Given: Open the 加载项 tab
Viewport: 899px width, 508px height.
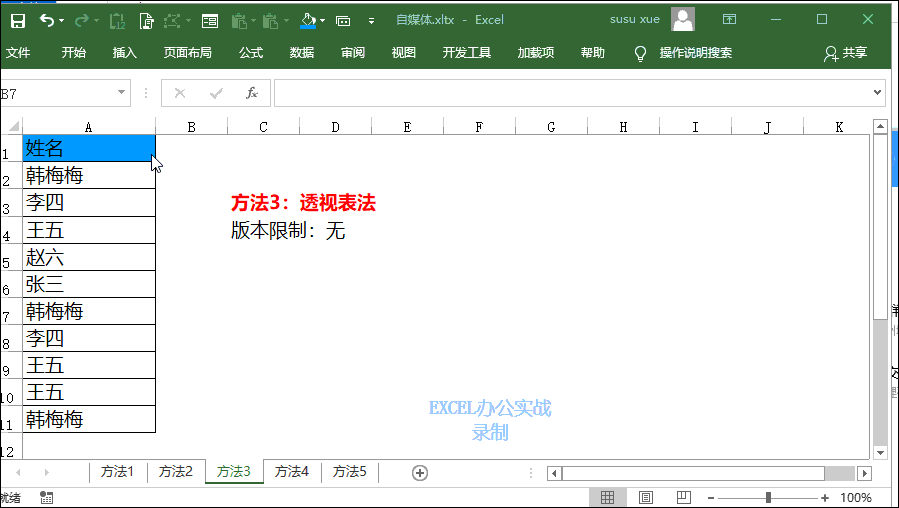Looking at the screenshot, I should click(536, 53).
